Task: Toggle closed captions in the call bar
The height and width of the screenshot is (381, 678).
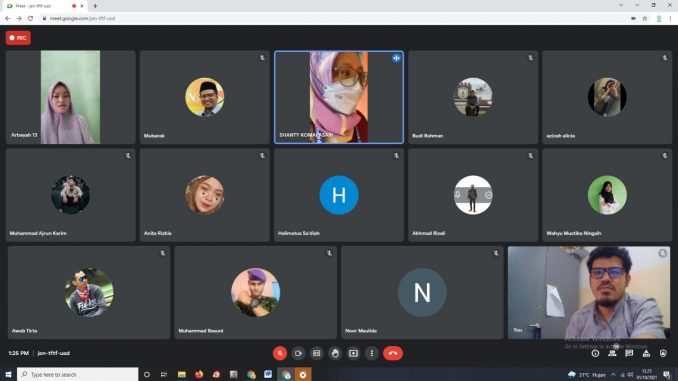Action: click(317, 353)
